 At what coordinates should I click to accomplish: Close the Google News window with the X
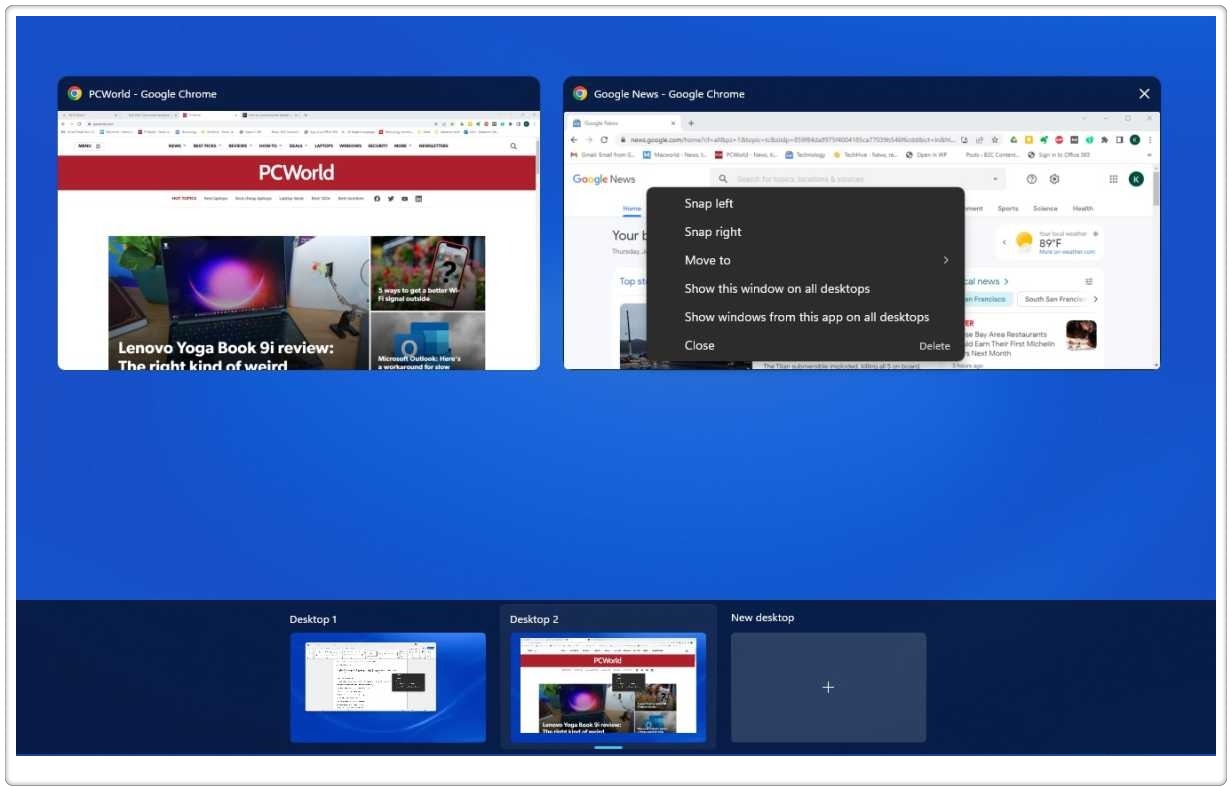tap(1144, 94)
